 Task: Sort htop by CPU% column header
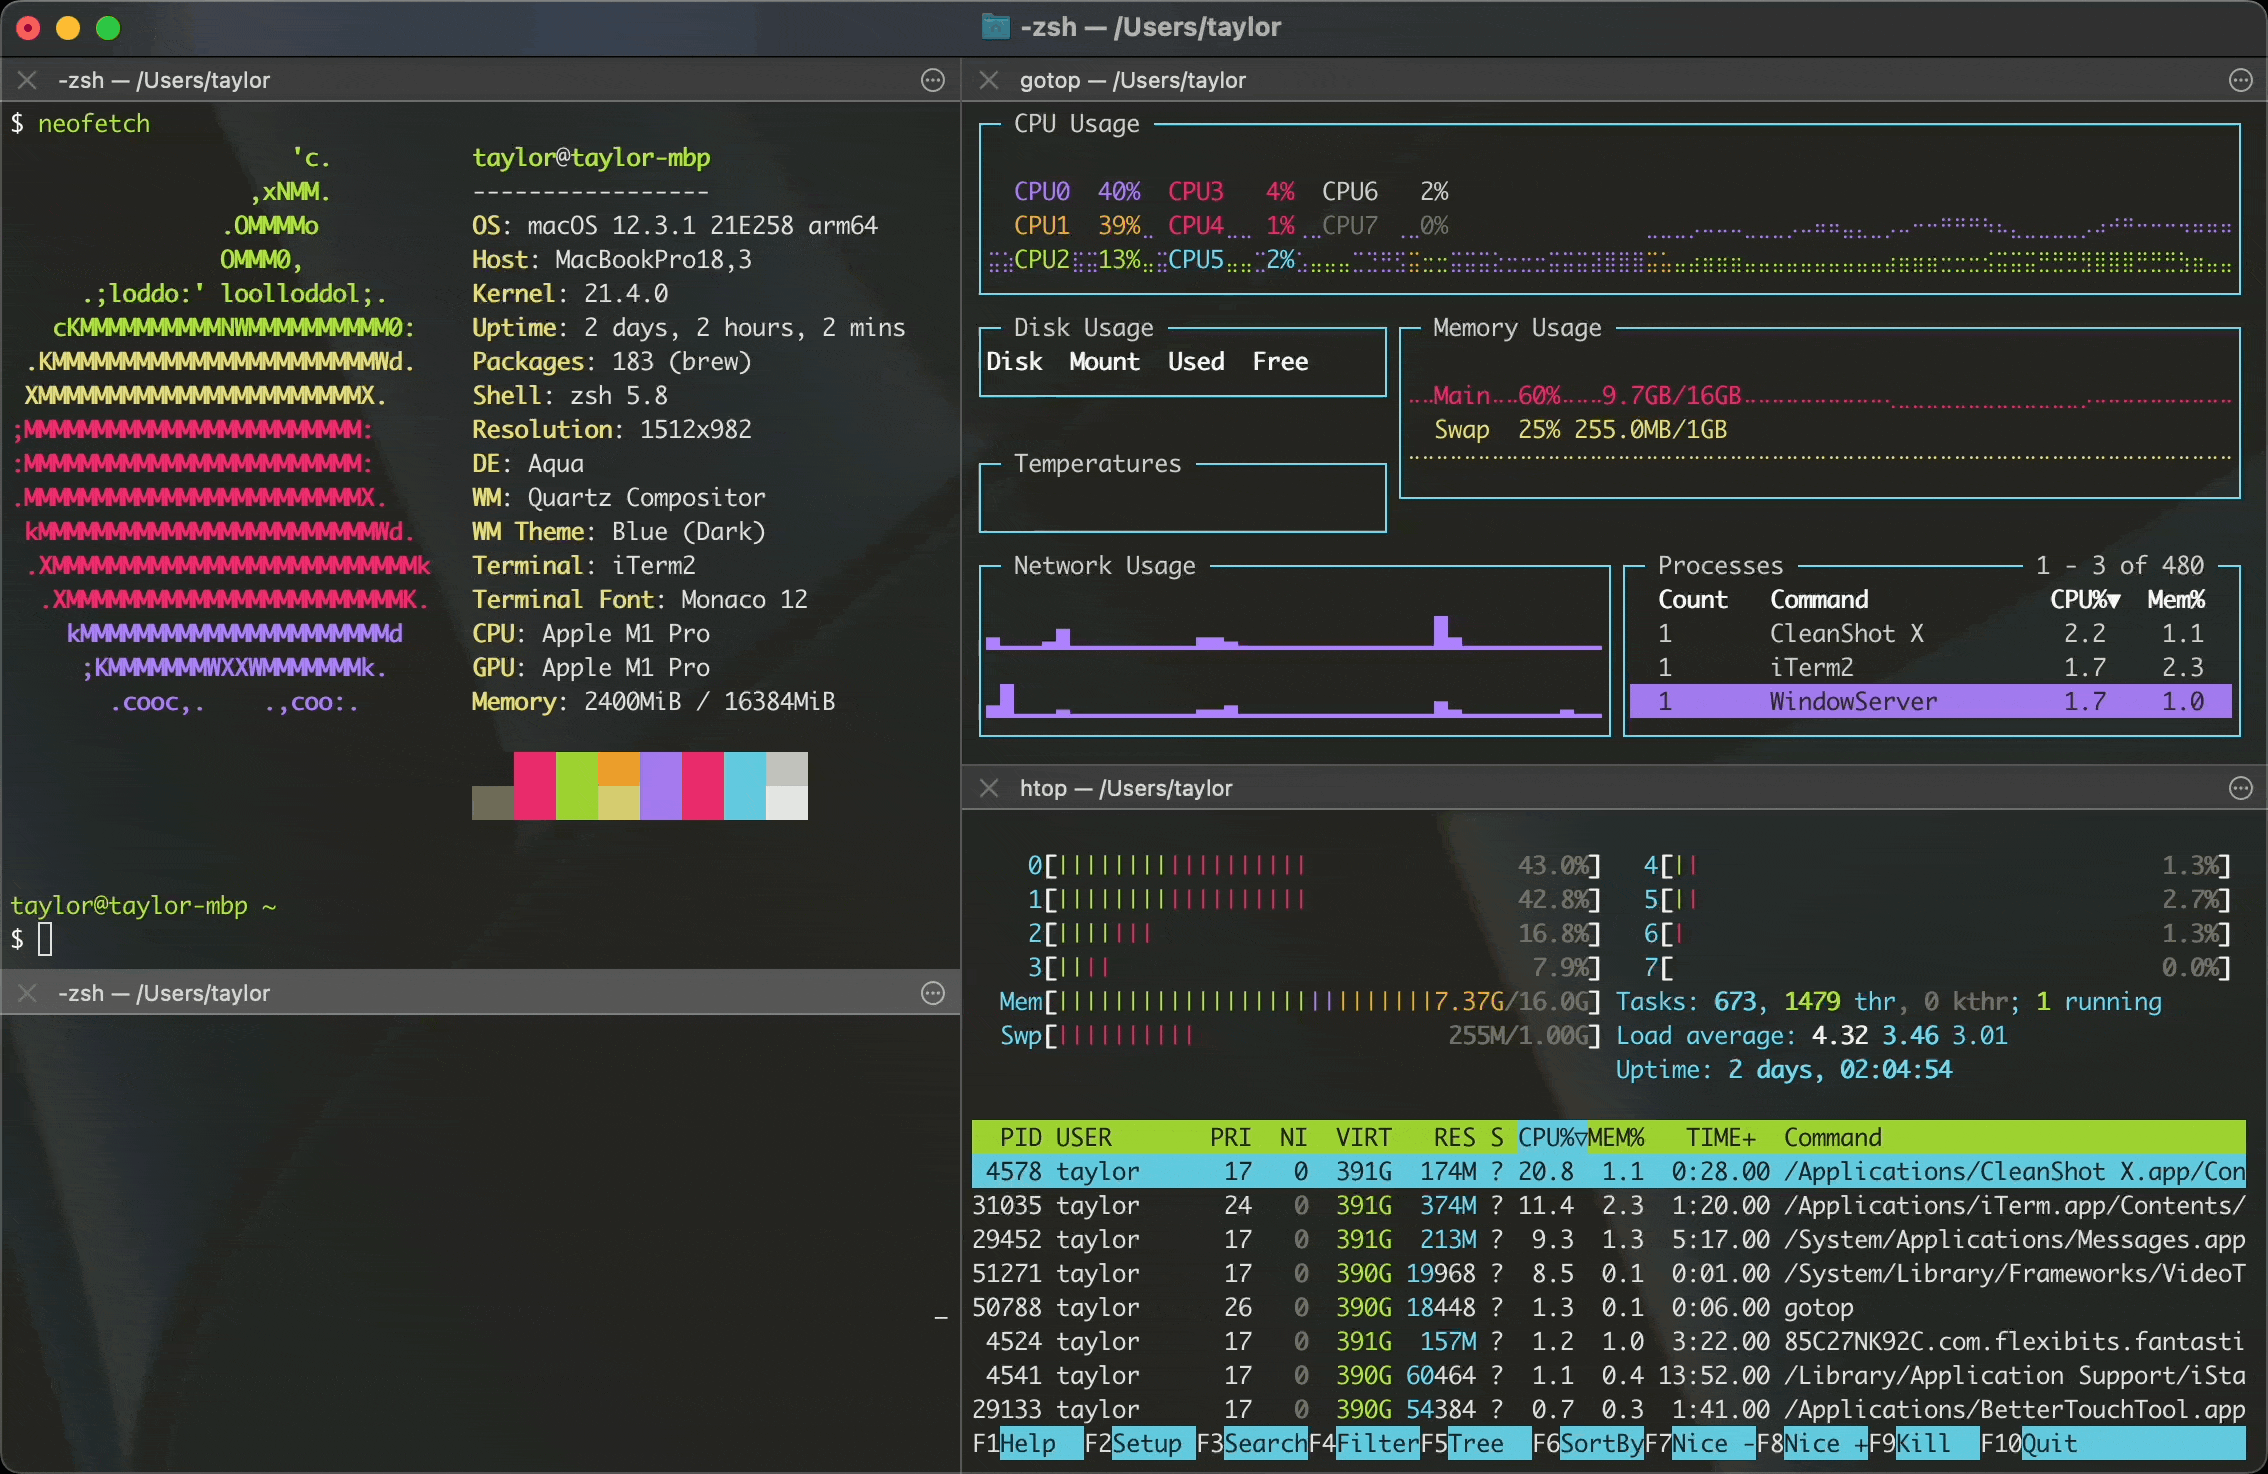click(1552, 1137)
